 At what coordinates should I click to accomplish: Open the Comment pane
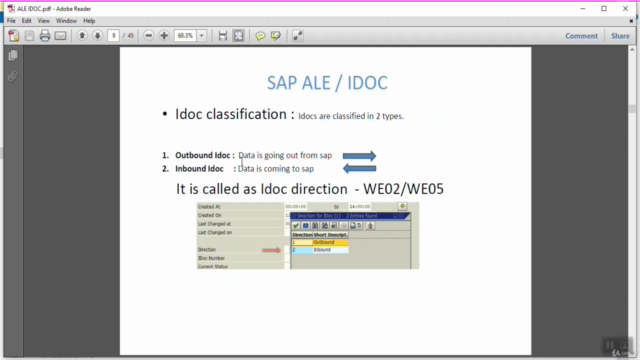[x=581, y=36]
